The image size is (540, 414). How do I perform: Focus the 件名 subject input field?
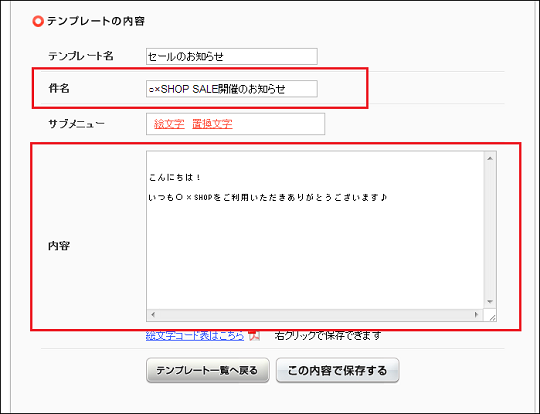(x=232, y=89)
